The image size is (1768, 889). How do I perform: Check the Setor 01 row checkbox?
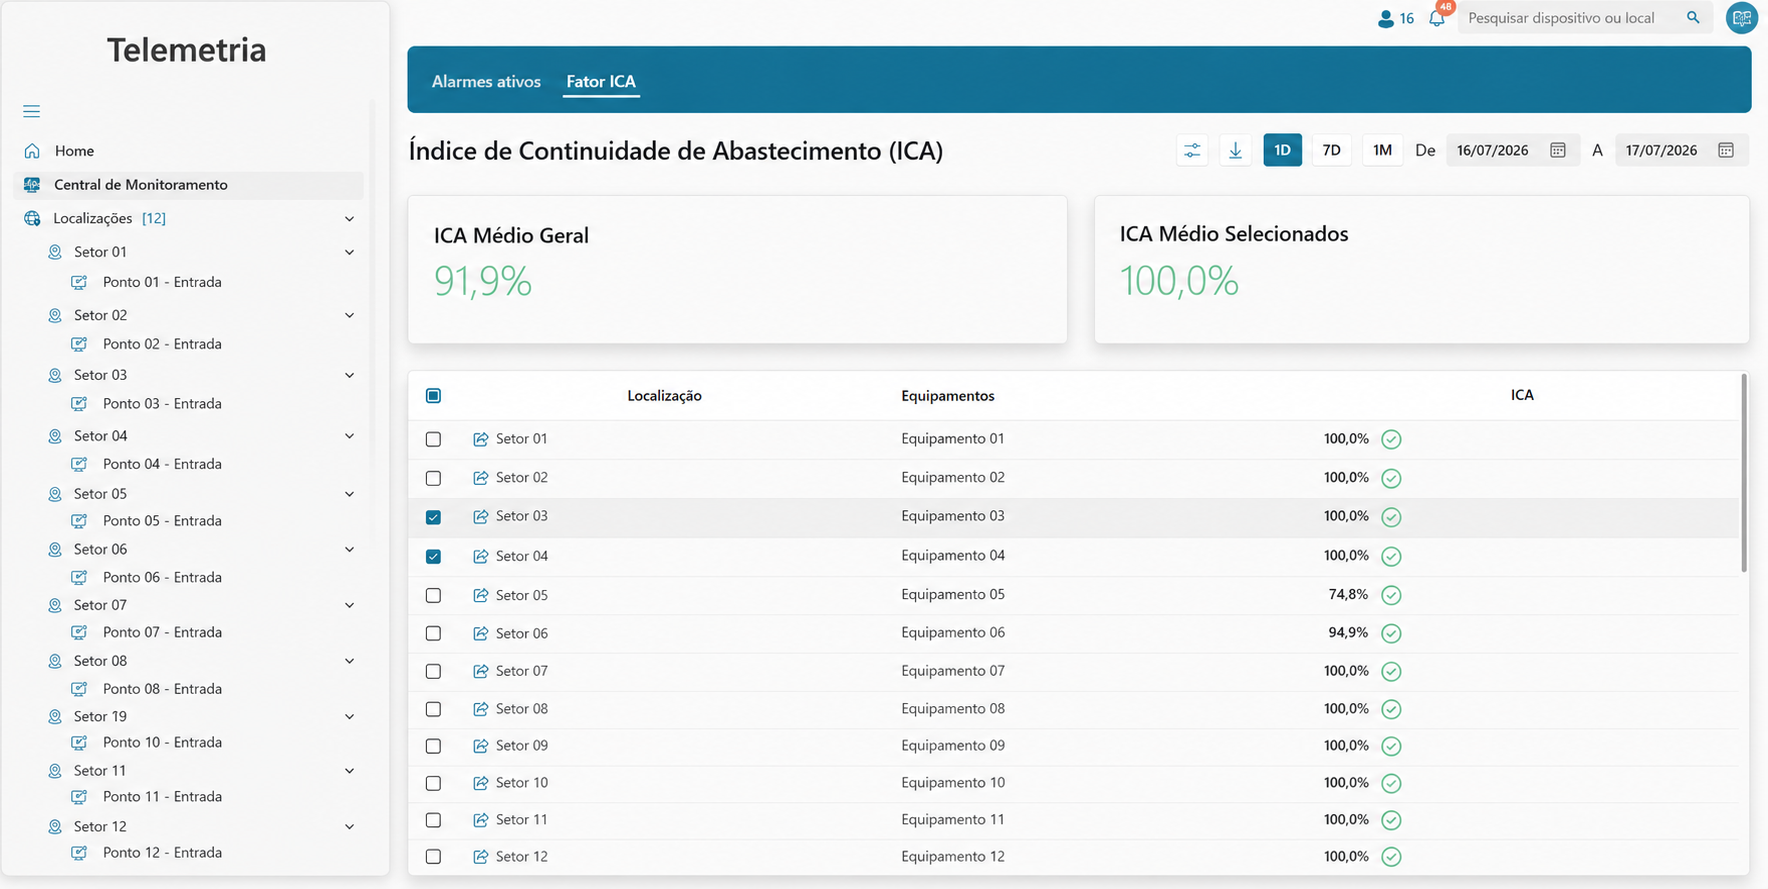tap(433, 439)
